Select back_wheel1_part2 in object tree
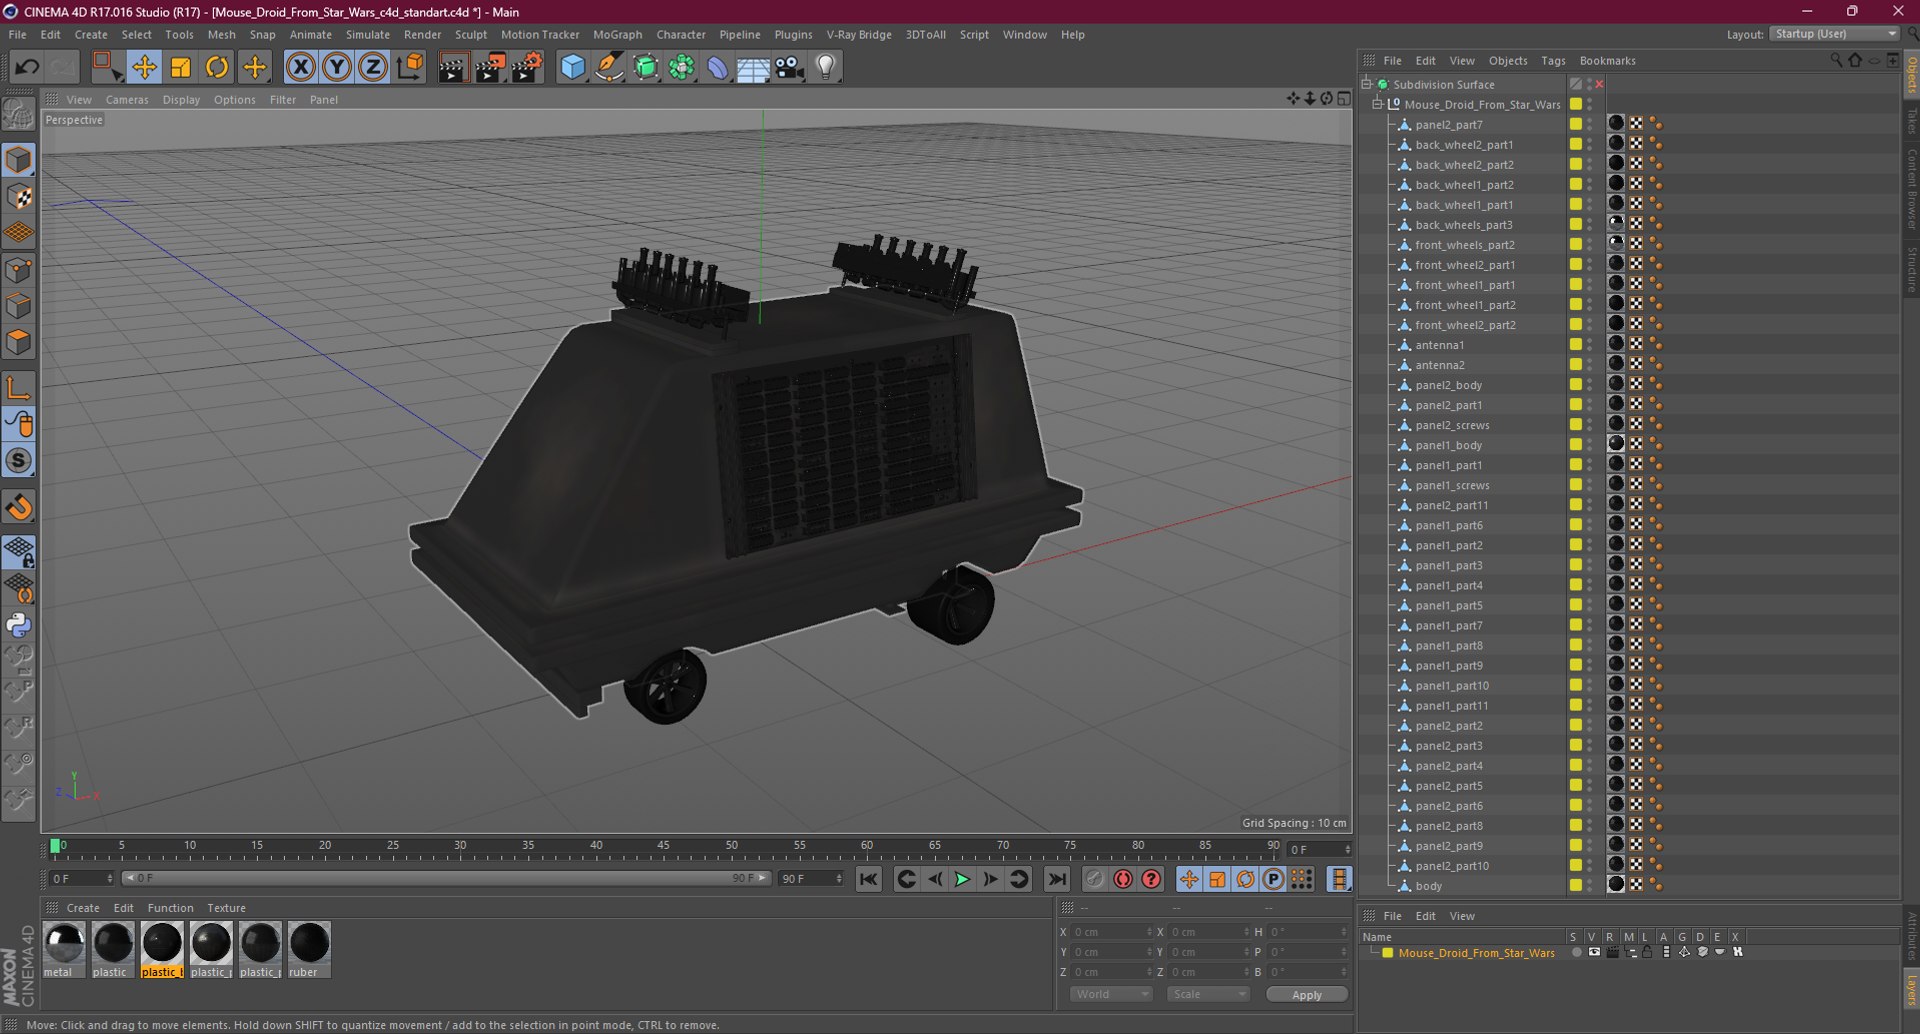The height and width of the screenshot is (1034, 1920). pos(1464,185)
